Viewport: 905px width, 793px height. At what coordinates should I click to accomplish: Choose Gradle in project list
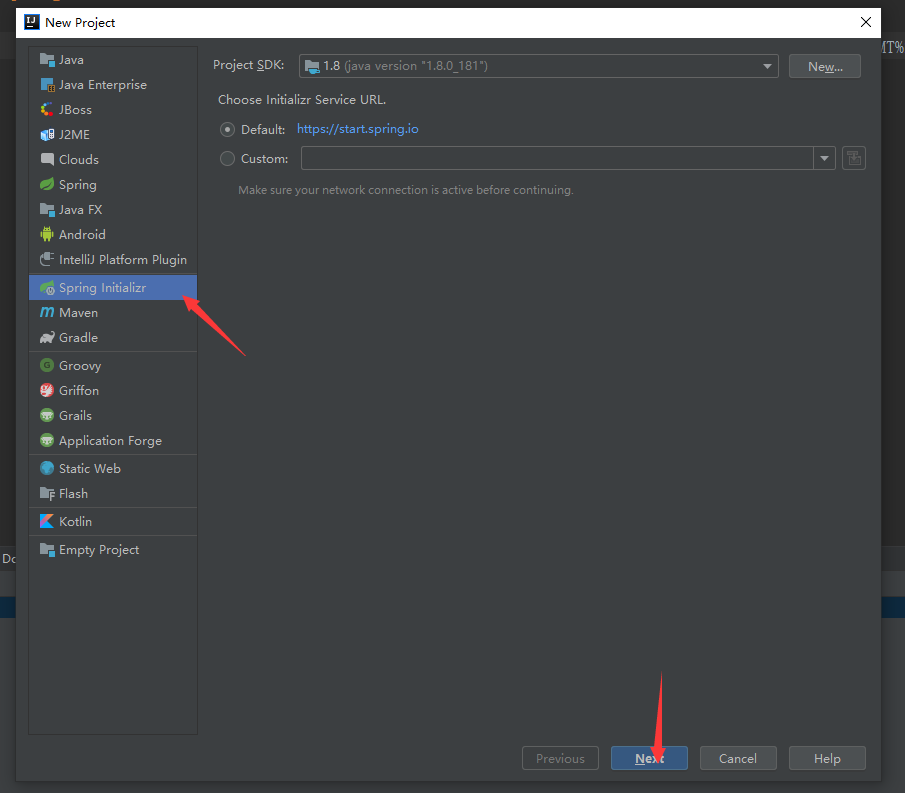(x=113, y=338)
